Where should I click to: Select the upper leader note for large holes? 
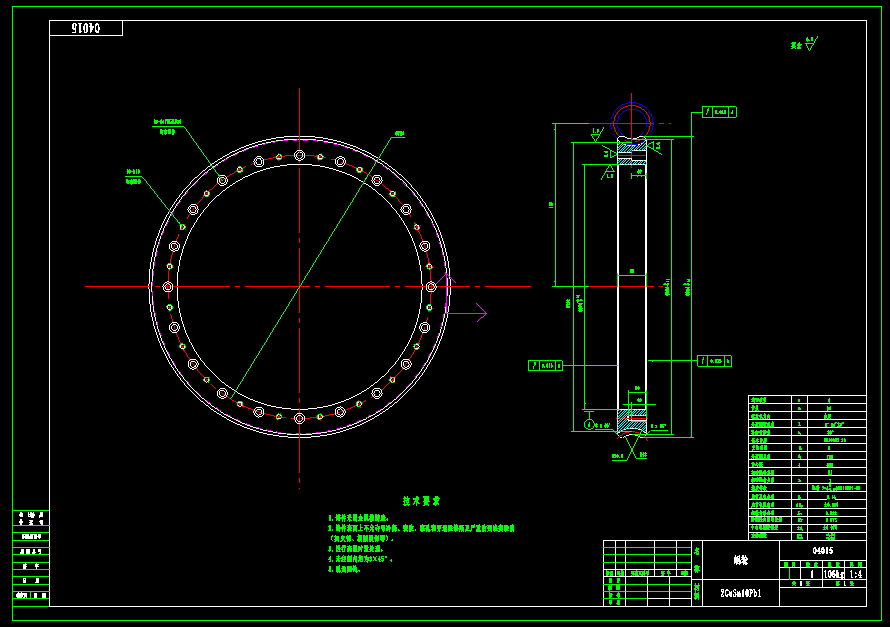click(167, 127)
